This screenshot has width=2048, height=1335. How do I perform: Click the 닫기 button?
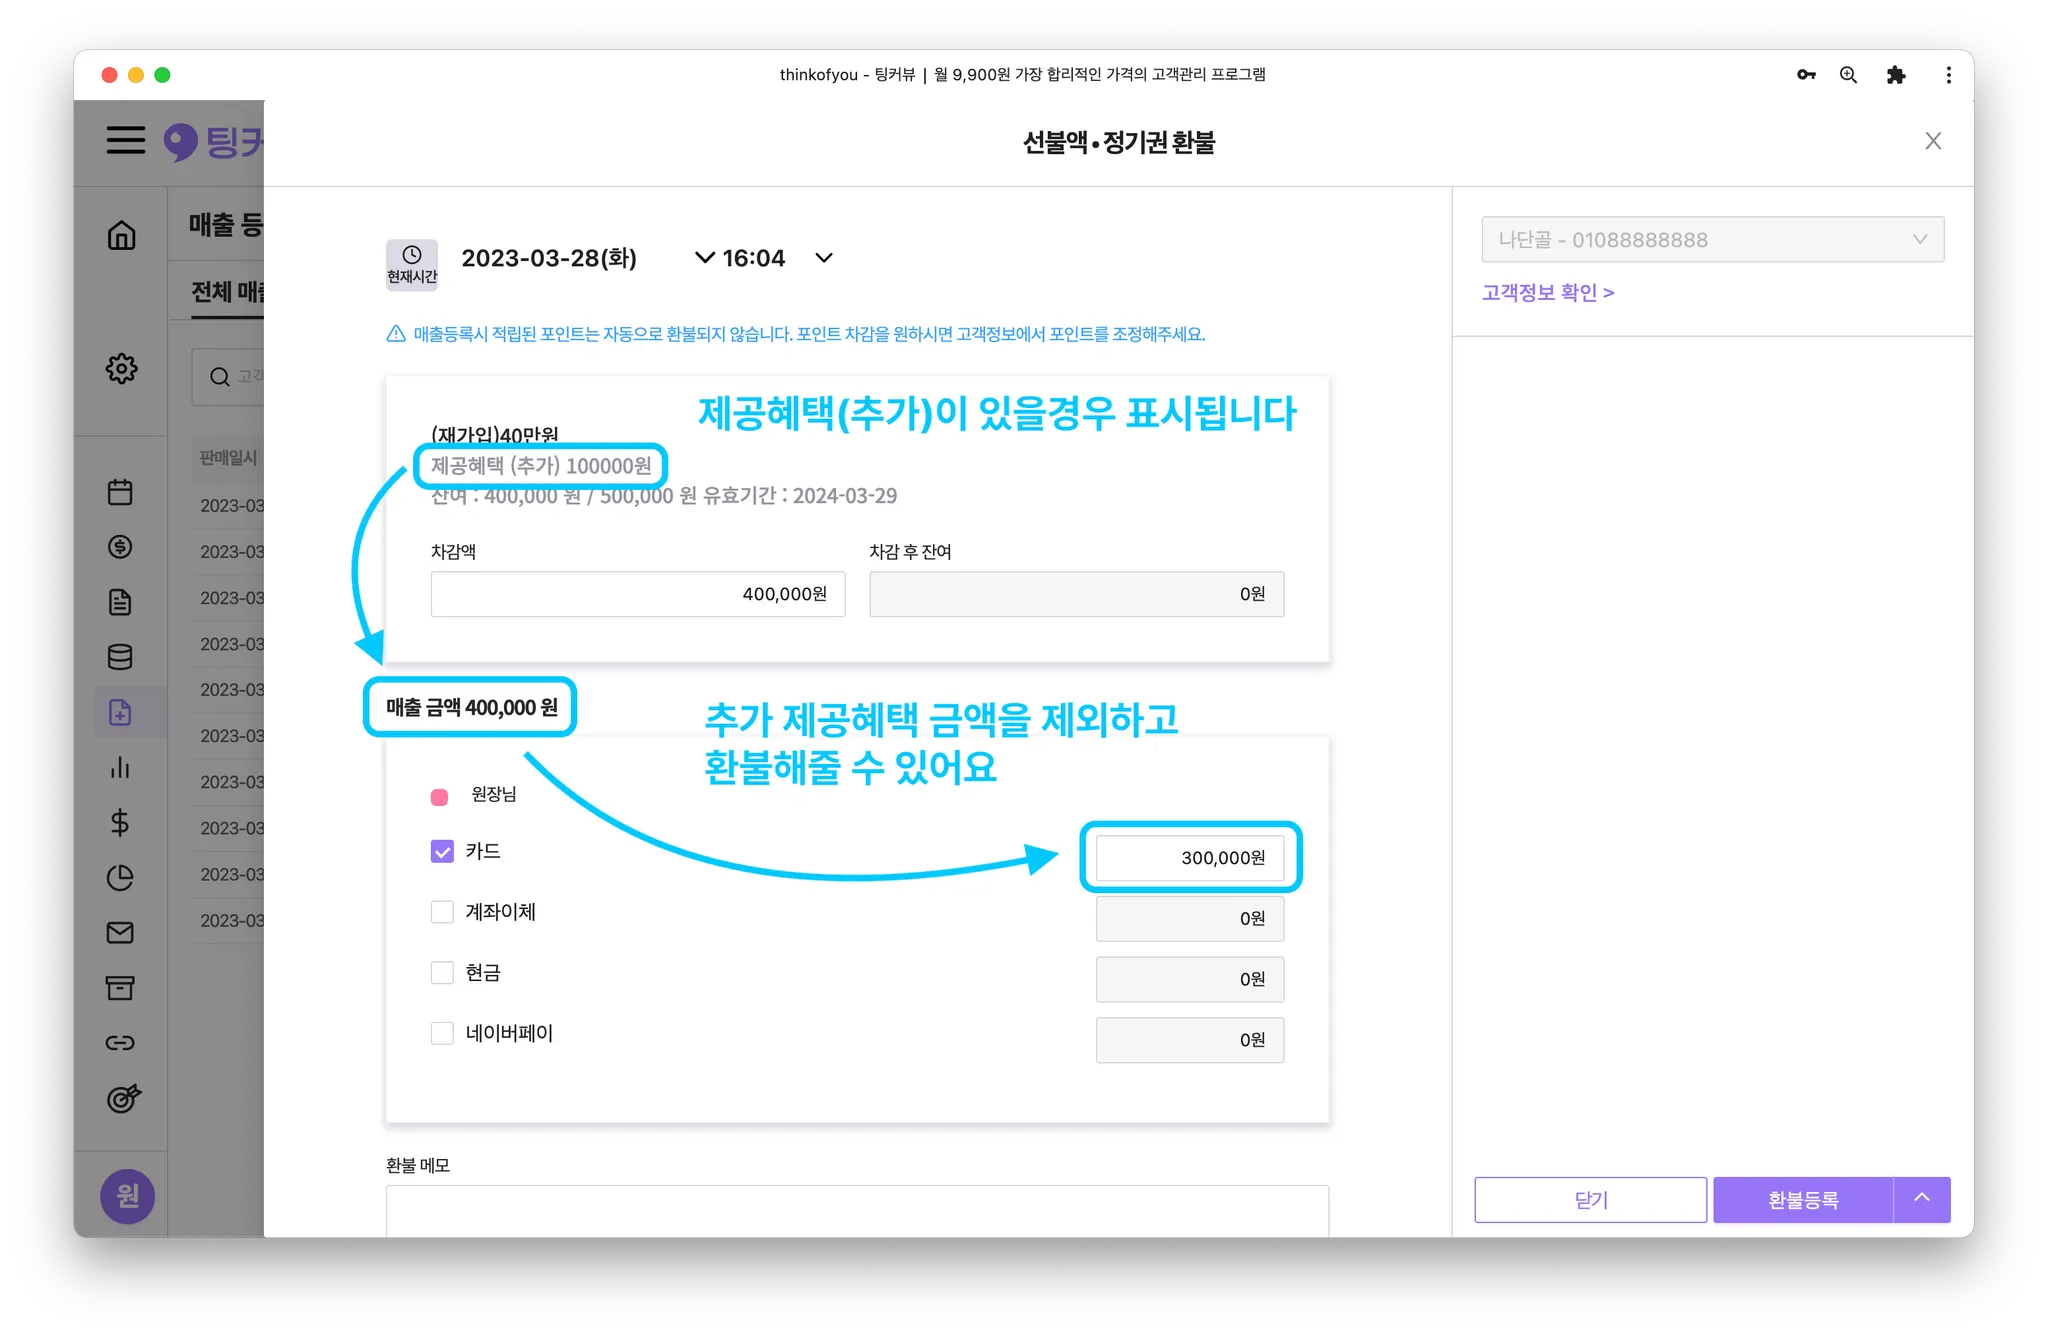click(x=1590, y=1199)
